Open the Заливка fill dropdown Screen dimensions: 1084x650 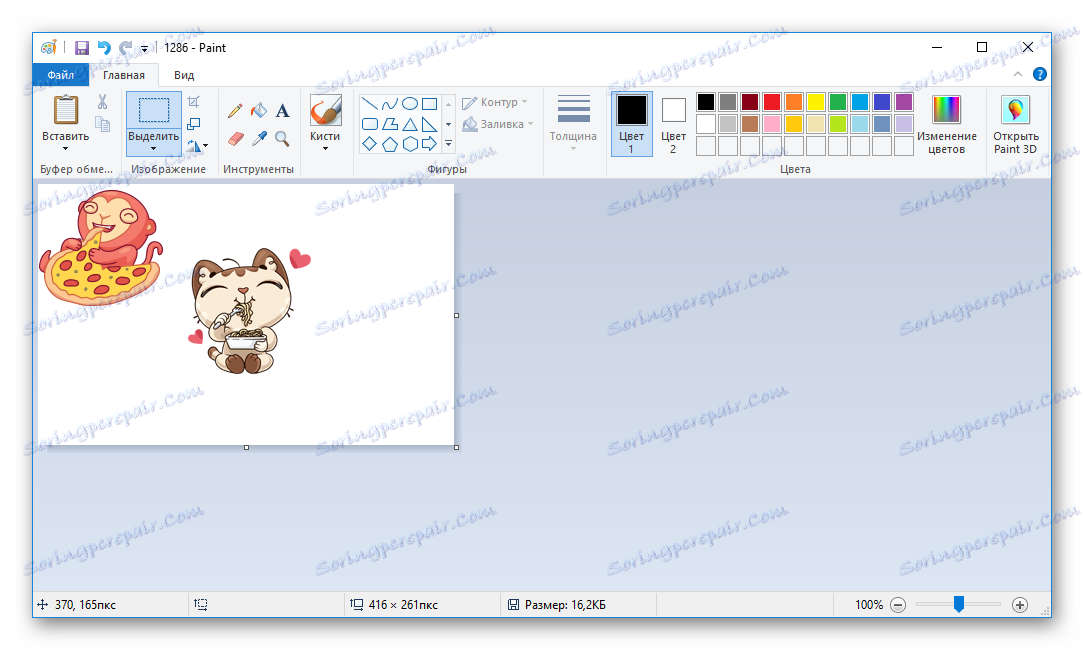[498, 124]
